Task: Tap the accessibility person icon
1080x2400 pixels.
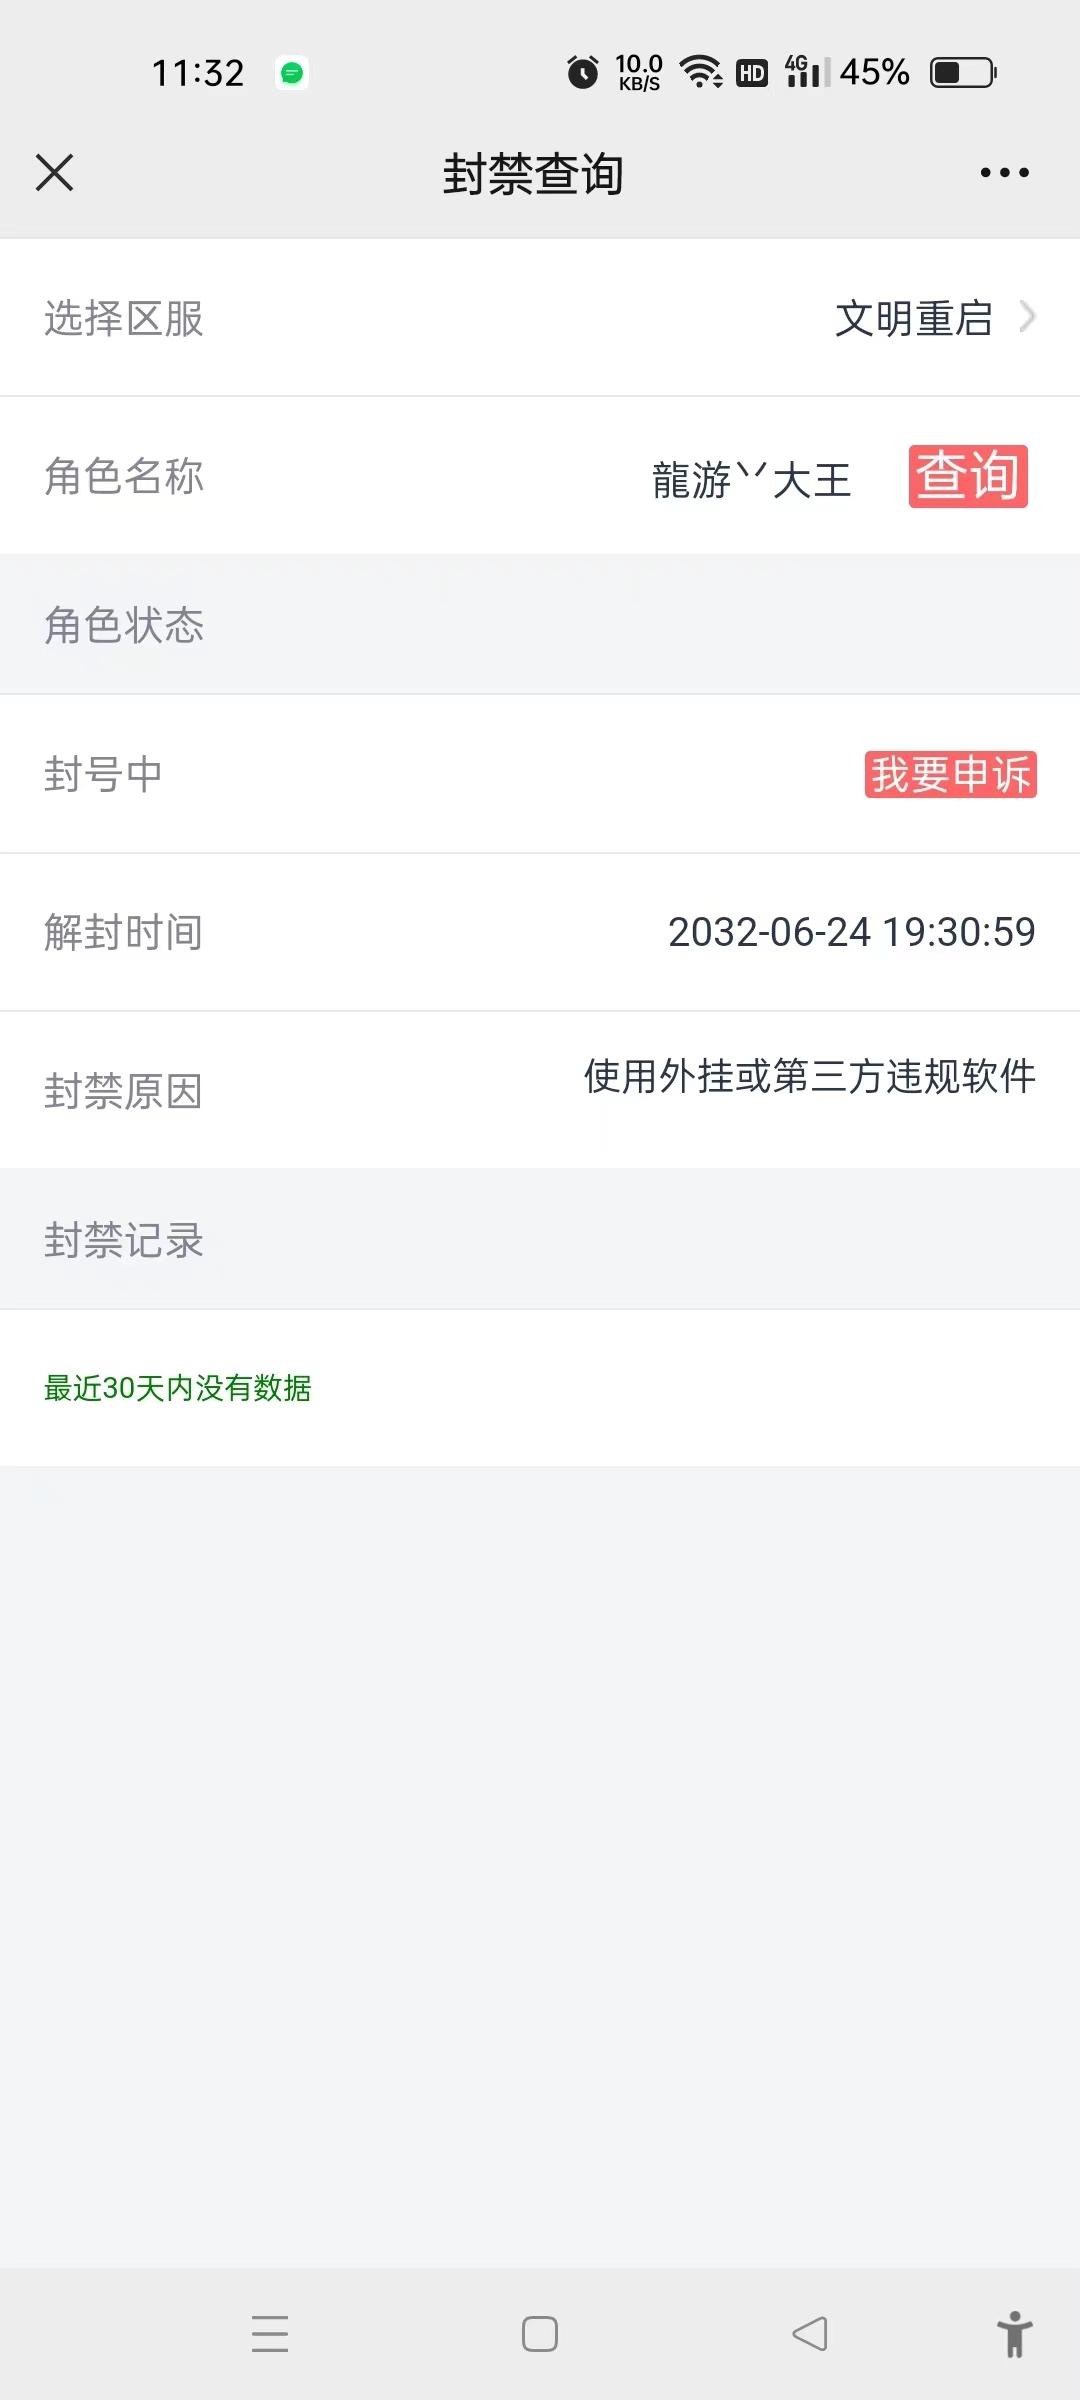Action: point(1014,2334)
